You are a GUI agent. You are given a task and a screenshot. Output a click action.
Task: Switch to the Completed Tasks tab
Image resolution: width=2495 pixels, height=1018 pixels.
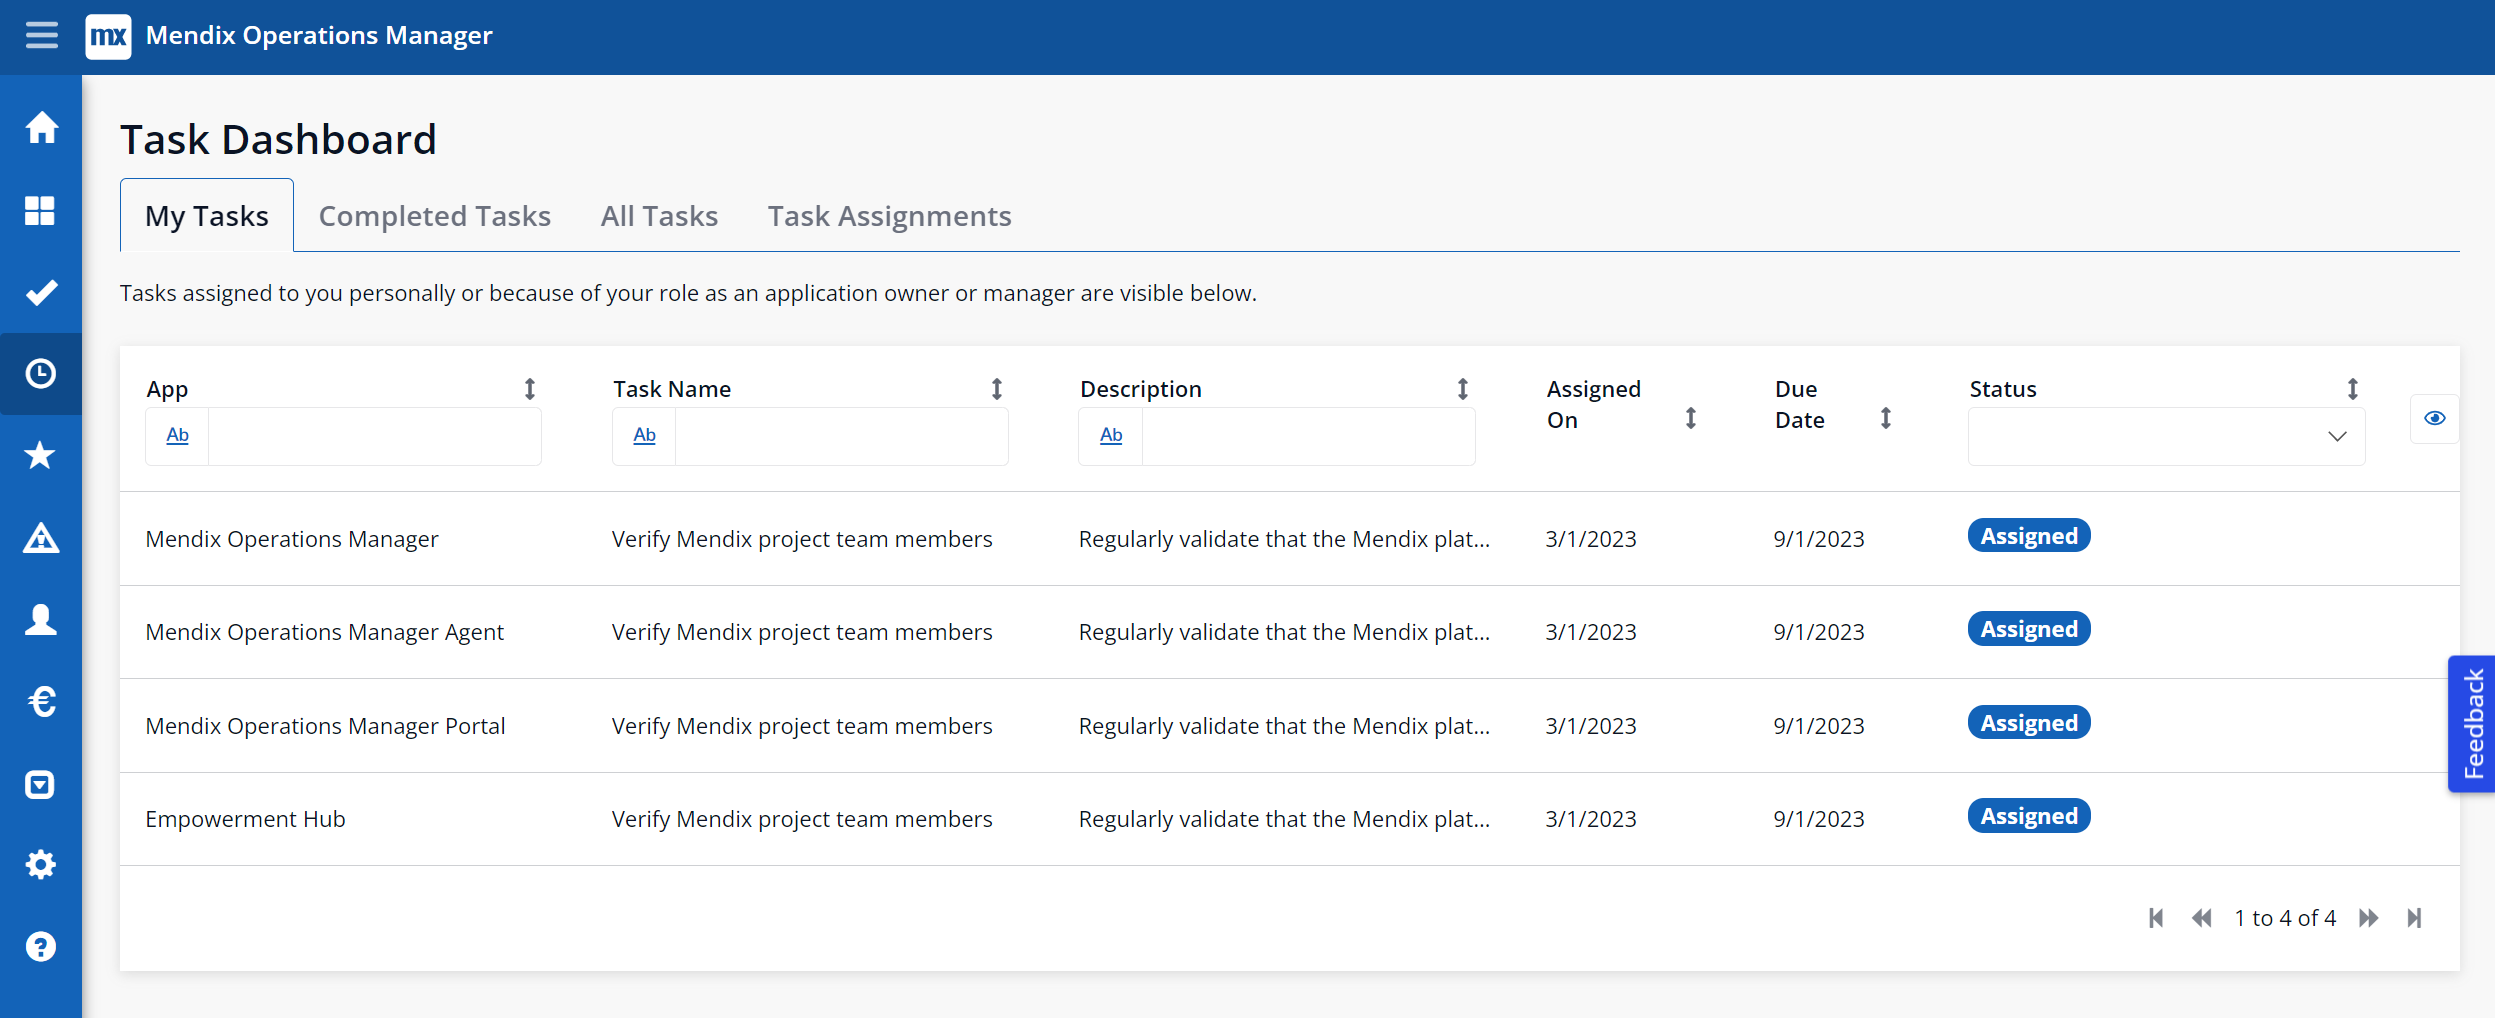435,216
